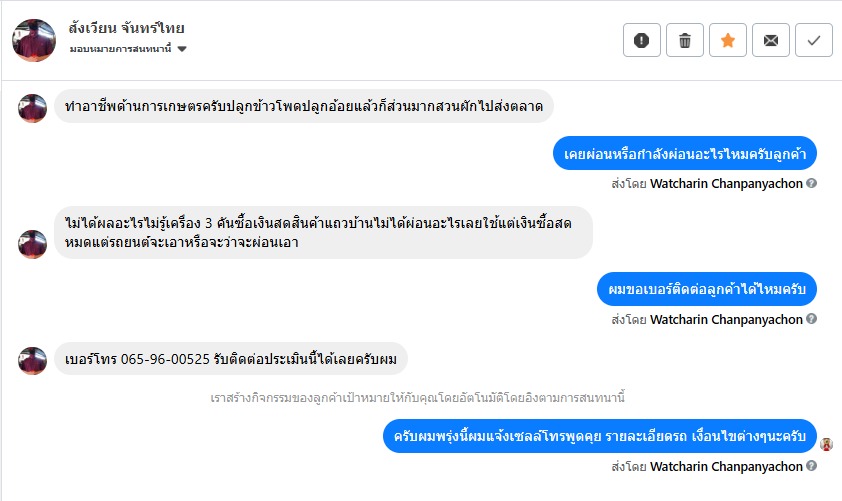The height and width of the screenshot is (501, 842).
Task: Mark conversation unread with envelope icon
Action: pos(771,40)
